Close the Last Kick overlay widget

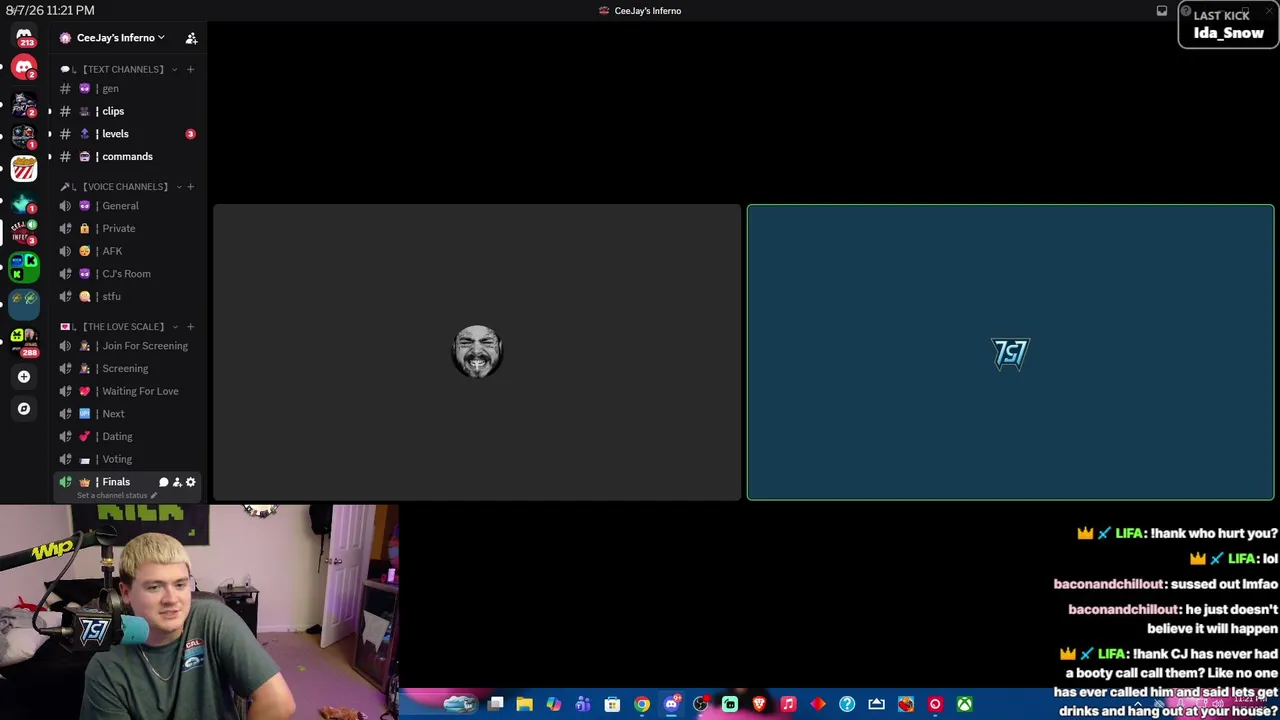[x=1270, y=11]
